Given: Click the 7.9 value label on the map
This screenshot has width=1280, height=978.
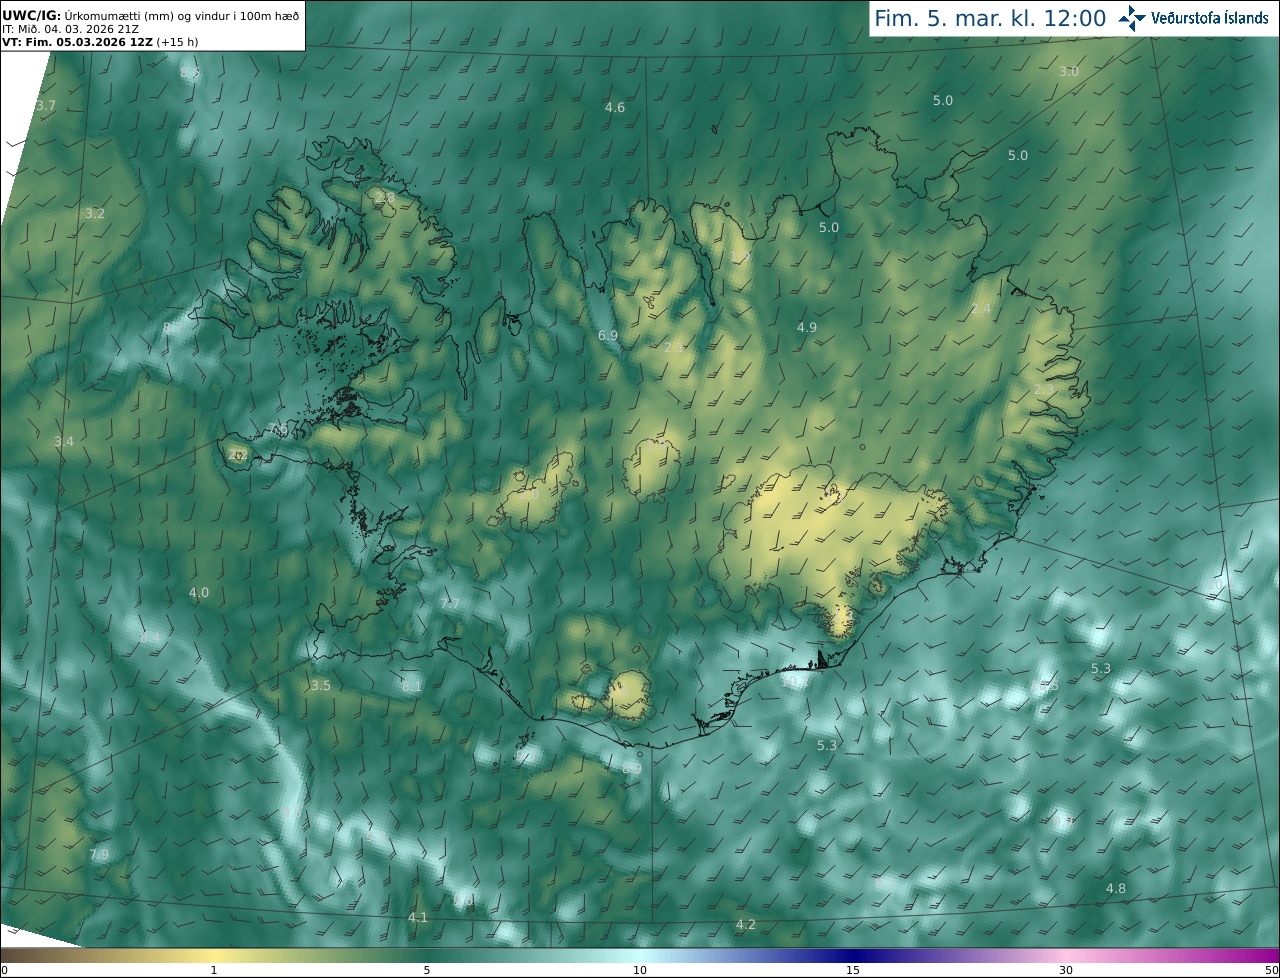Looking at the screenshot, I should pyautogui.click(x=99, y=854).
